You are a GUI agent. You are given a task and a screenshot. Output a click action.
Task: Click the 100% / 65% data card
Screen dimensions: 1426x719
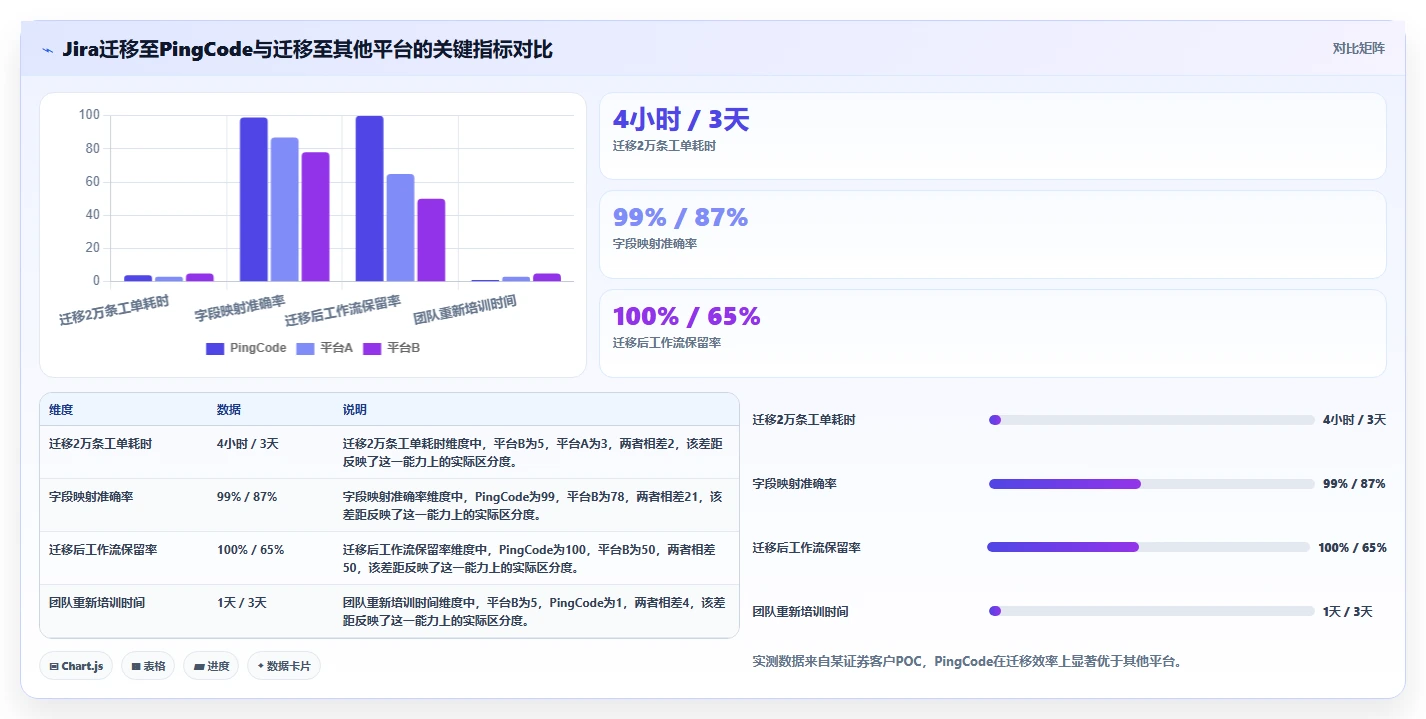coord(992,333)
